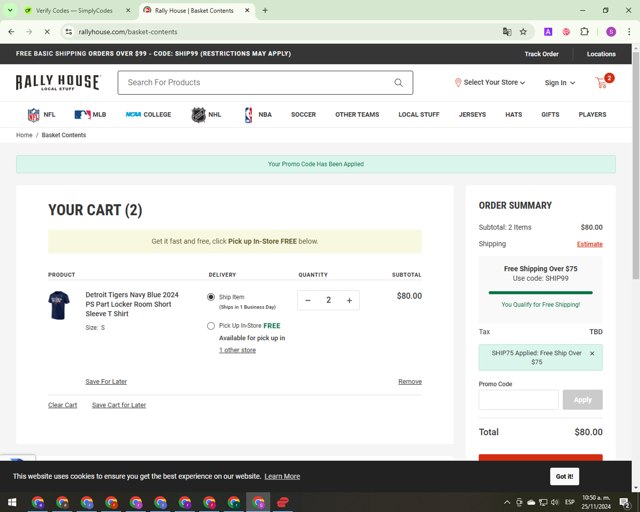Click the Track Order link
This screenshot has height=512, width=640.
pyautogui.click(x=541, y=54)
